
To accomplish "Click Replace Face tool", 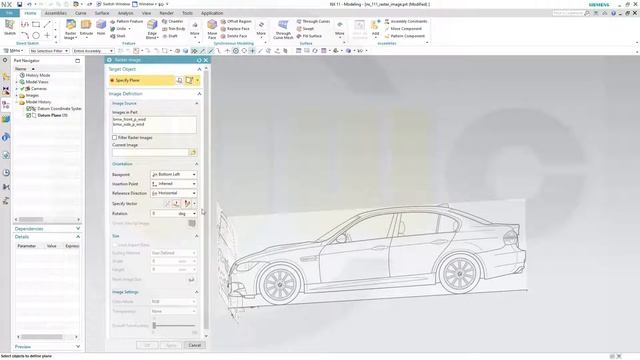I will pos(235,29).
